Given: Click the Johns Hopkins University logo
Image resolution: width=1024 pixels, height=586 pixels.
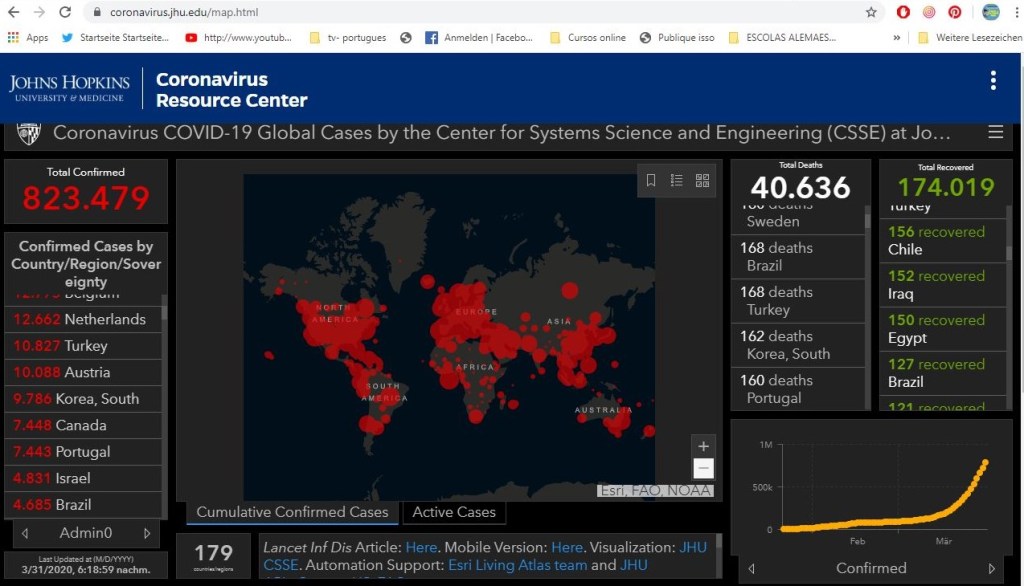Looking at the screenshot, I should click(70, 88).
